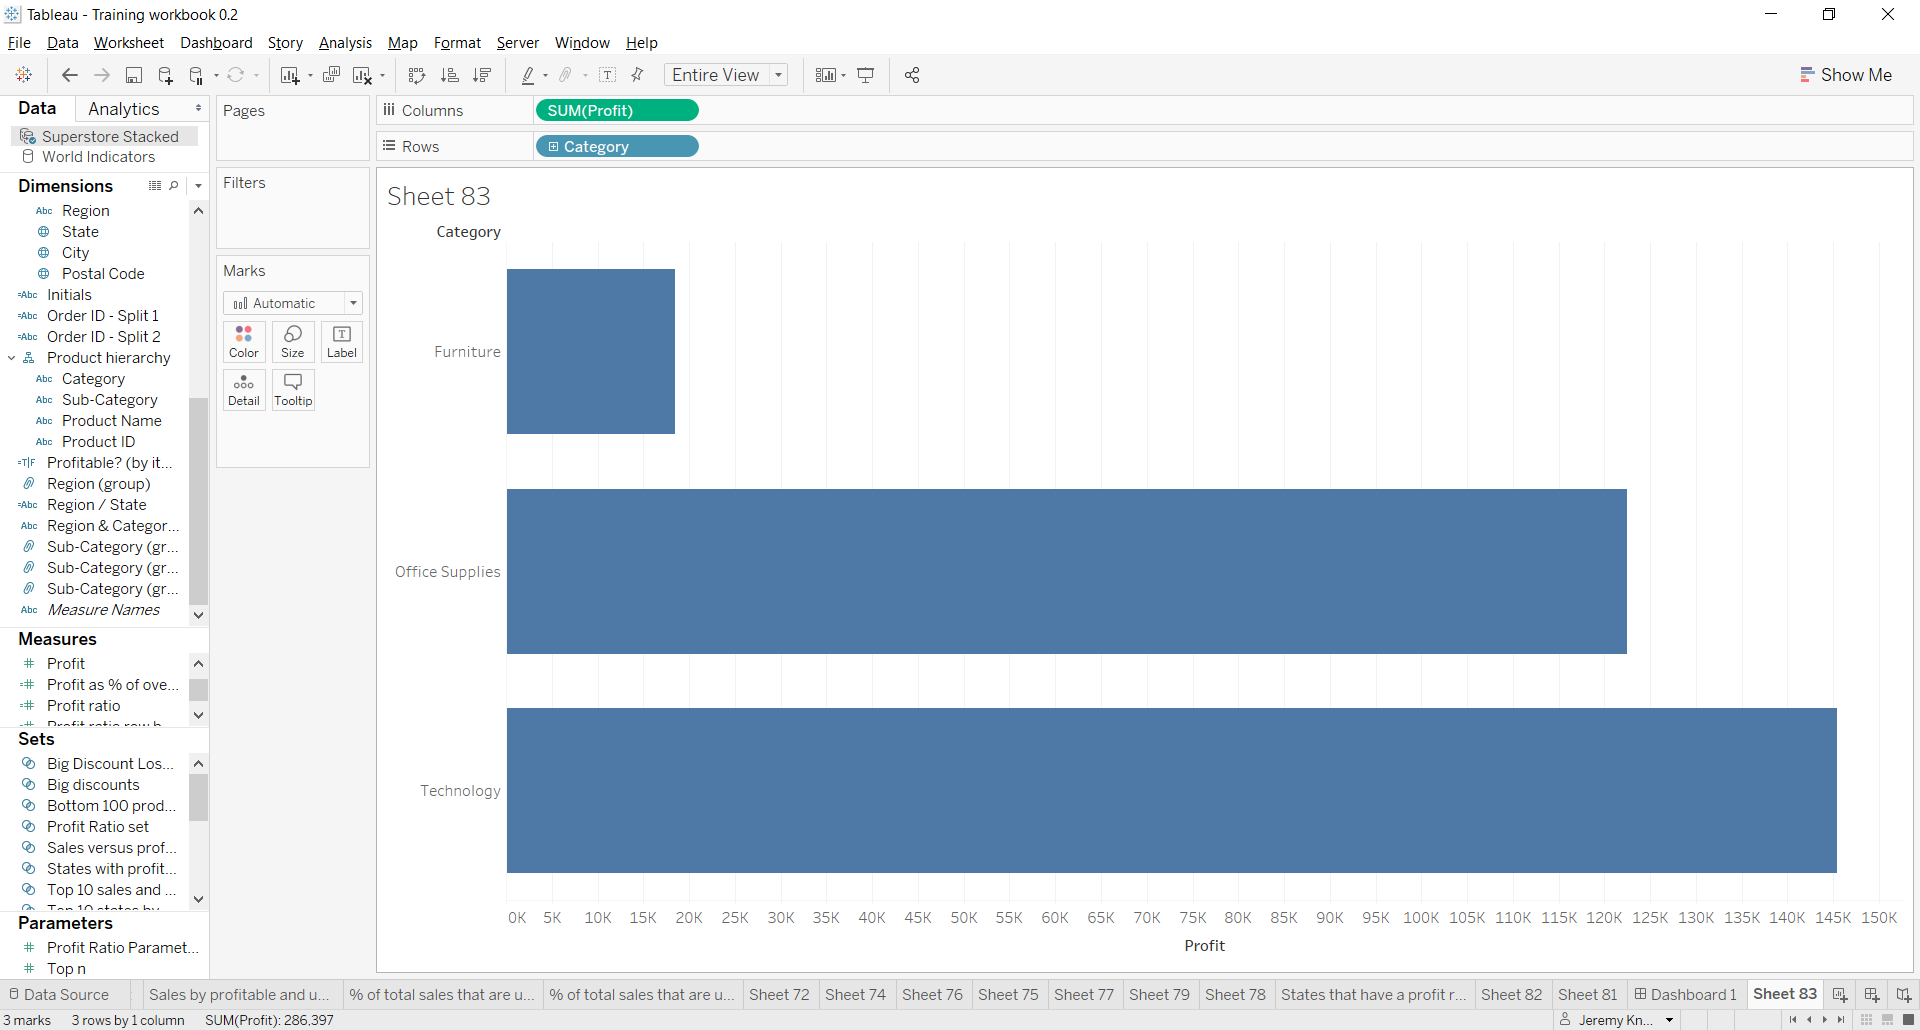Click the Swap Rows and Columns icon

(417, 75)
